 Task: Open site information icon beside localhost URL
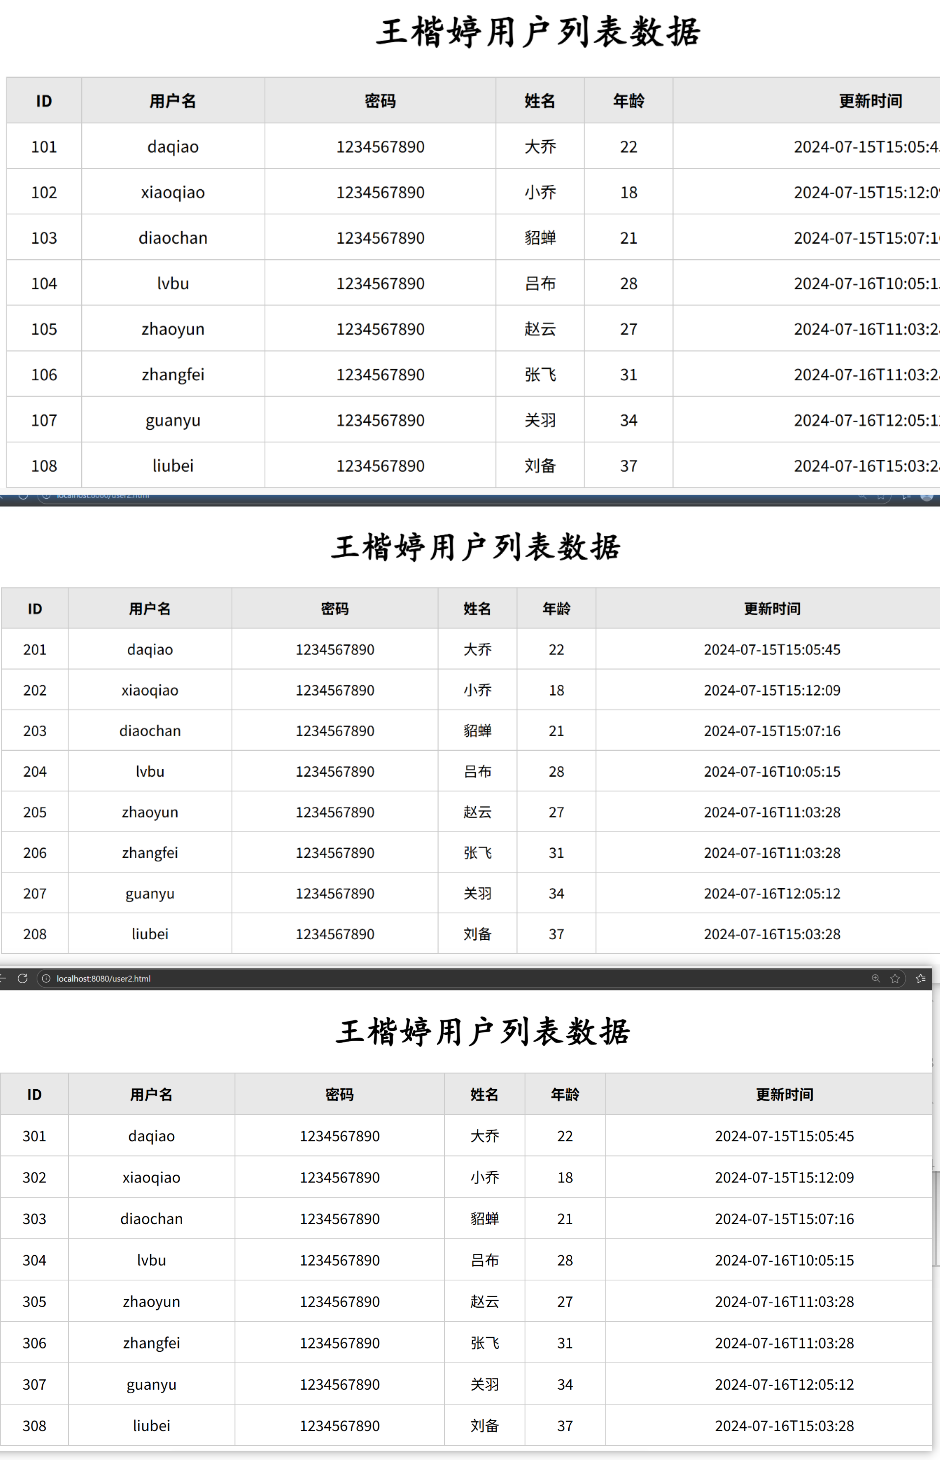(46, 979)
